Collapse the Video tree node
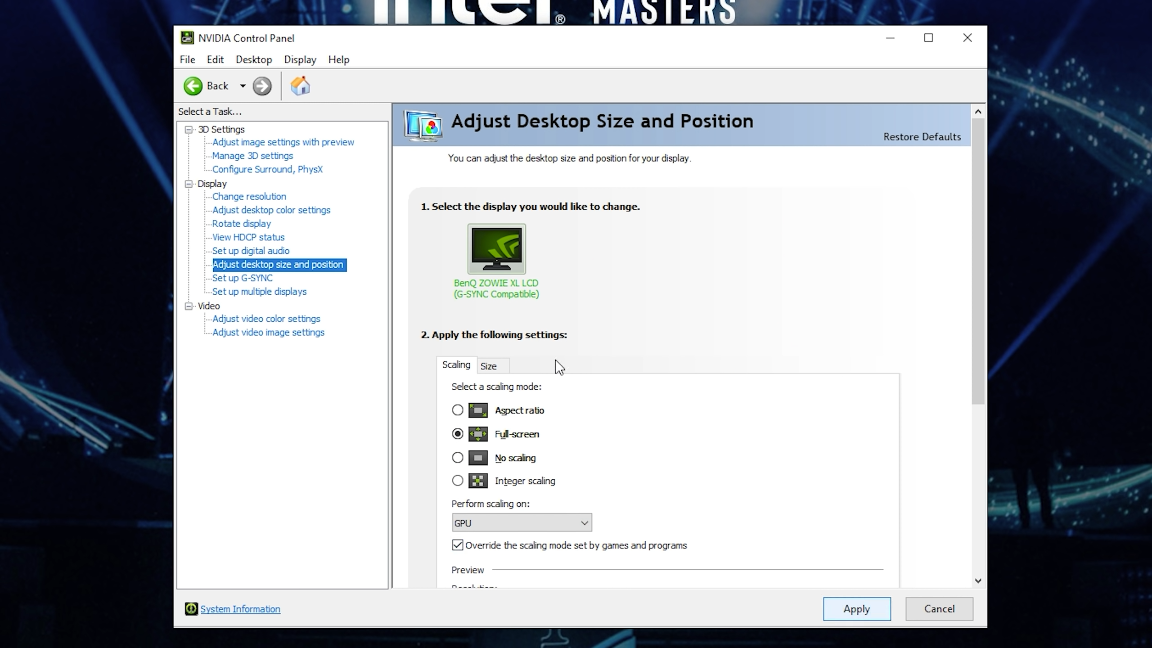Viewport: 1152px width, 648px height. 189,306
